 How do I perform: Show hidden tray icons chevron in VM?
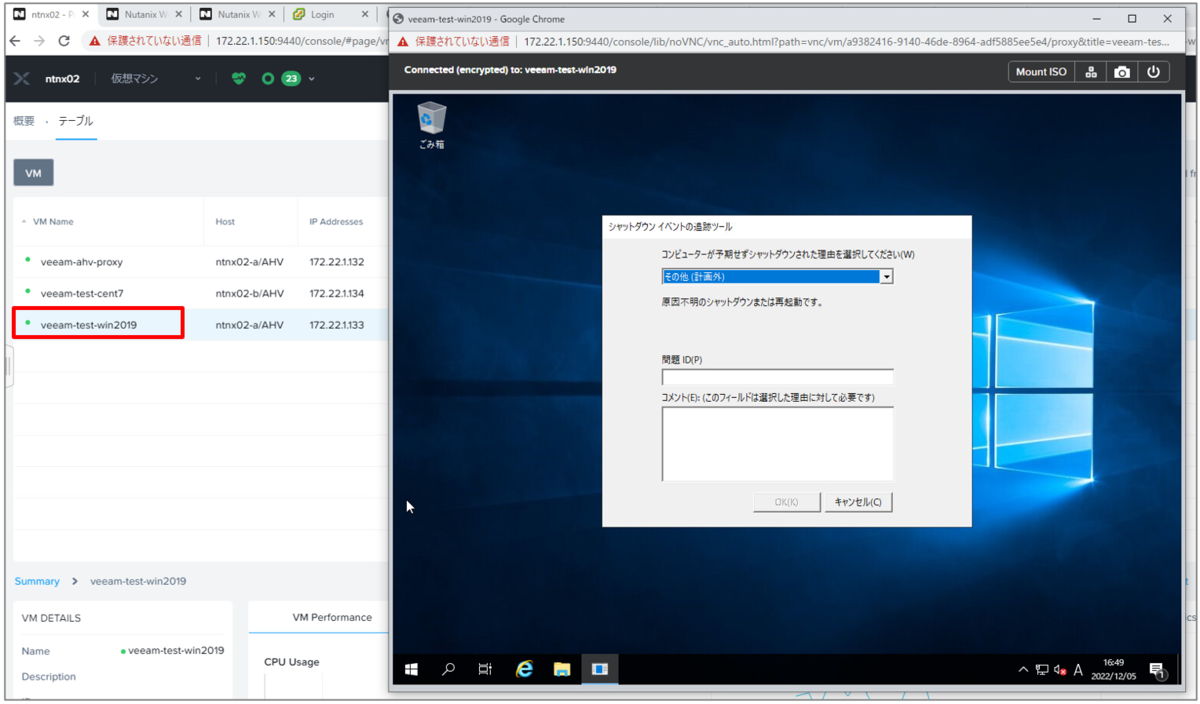(x=1023, y=670)
